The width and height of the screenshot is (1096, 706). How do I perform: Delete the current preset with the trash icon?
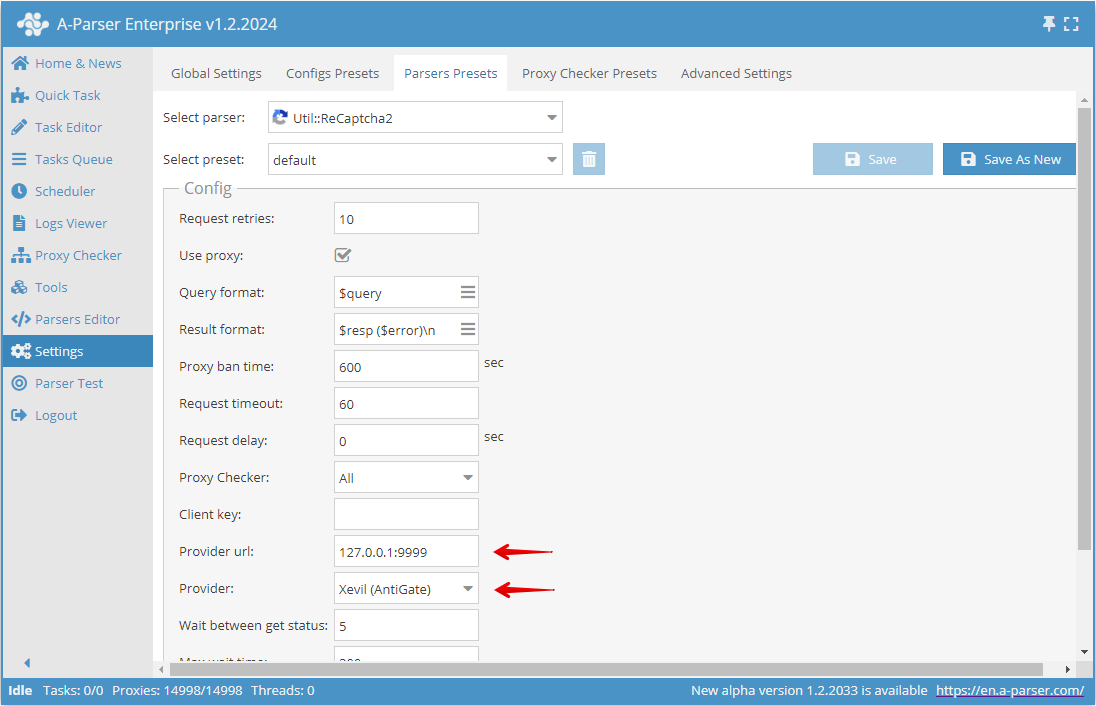[x=589, y=158]
